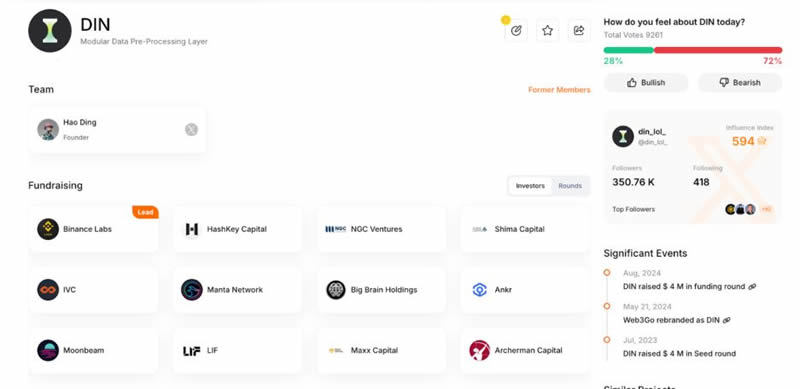The image size is (800, 389).
Task: Star DIN to add to favorites
Action: (x=547, y=31)
